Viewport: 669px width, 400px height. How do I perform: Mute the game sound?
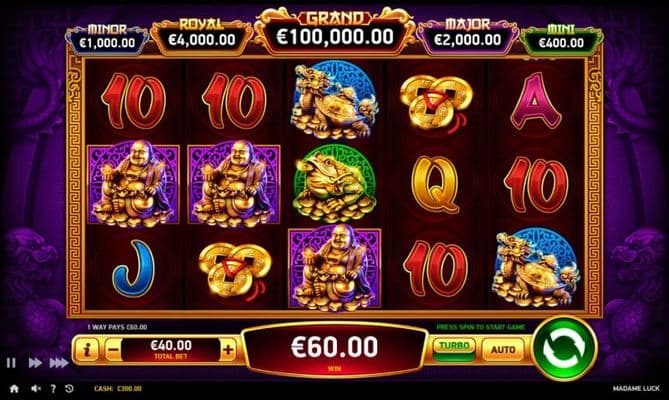click(36, 388)
